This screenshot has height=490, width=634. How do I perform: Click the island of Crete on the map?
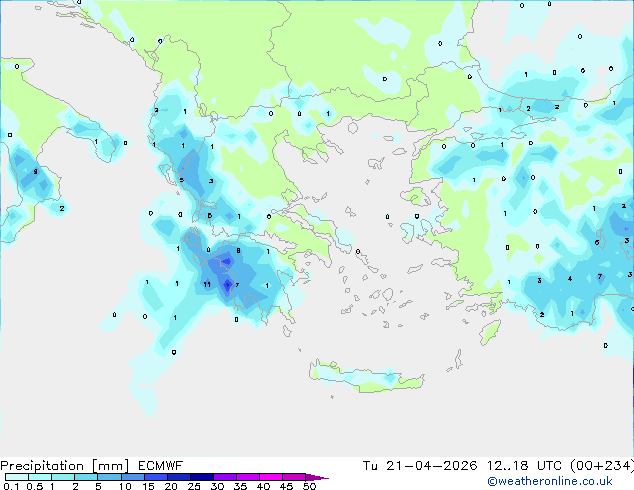366,376
